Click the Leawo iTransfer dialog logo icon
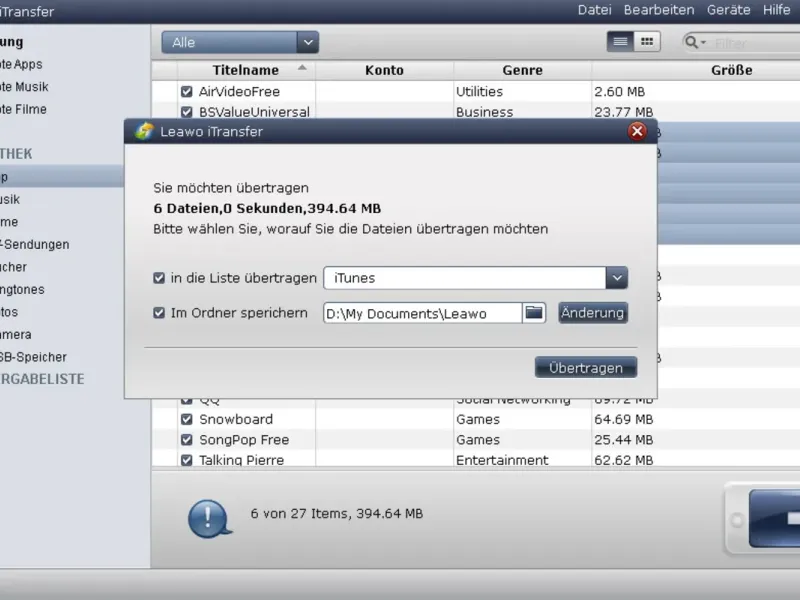This screenshot has width=800, height=600. click(144, 132)
